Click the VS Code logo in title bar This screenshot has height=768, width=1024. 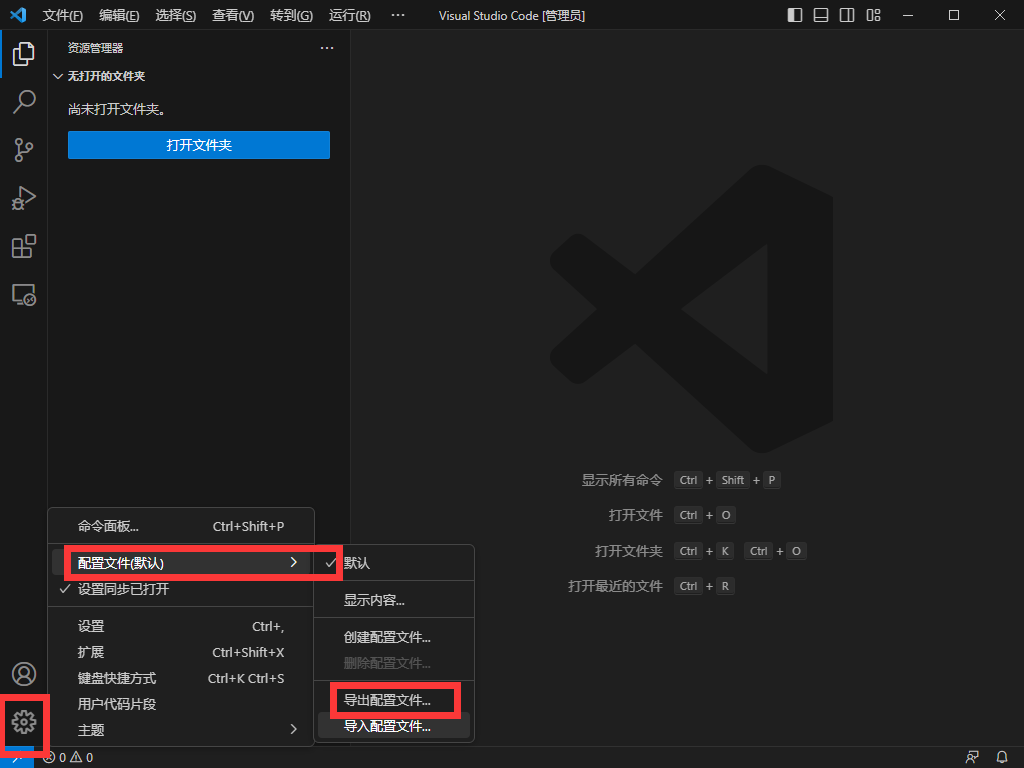(x=18, y=14)
